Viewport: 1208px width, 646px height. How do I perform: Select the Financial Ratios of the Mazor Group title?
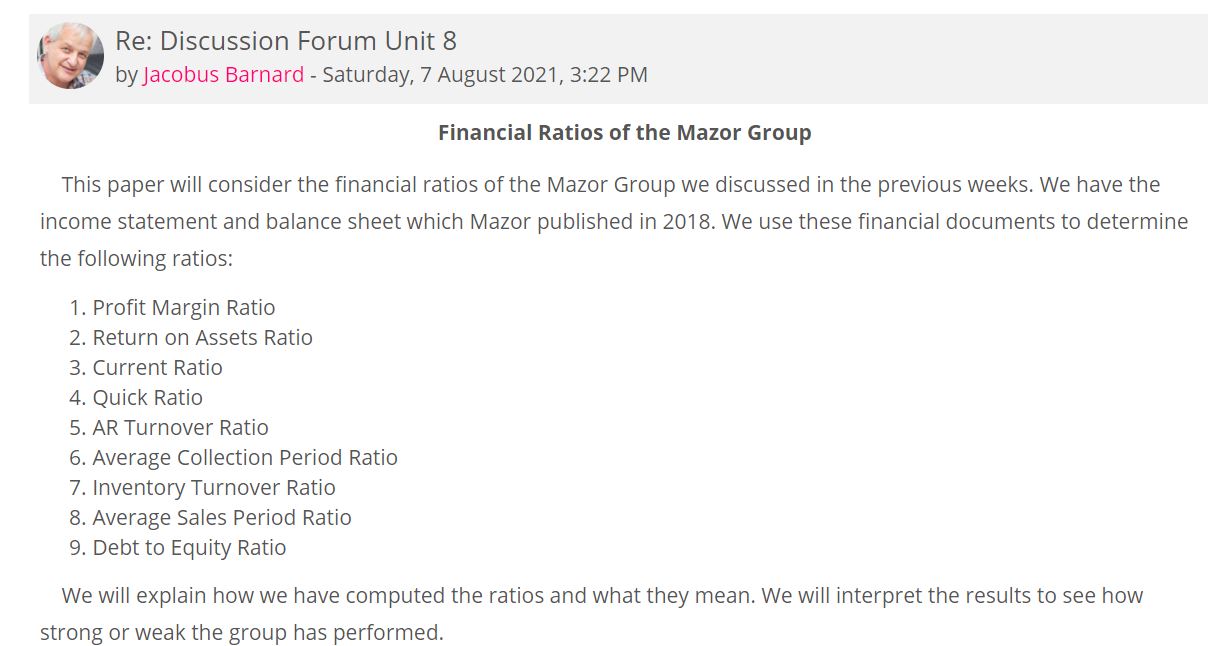pos(624,133)
